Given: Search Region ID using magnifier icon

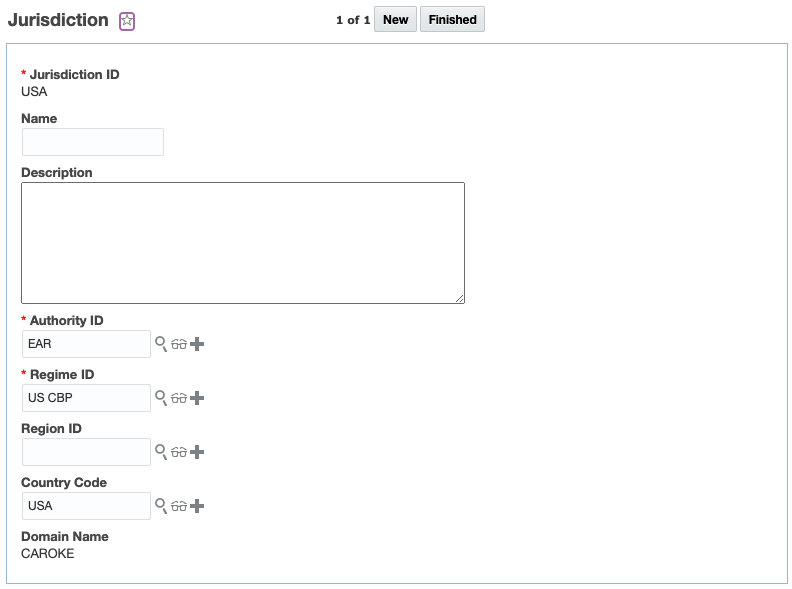Looking at the screenshot, I should pyautogui.click(x=160, y=452).
